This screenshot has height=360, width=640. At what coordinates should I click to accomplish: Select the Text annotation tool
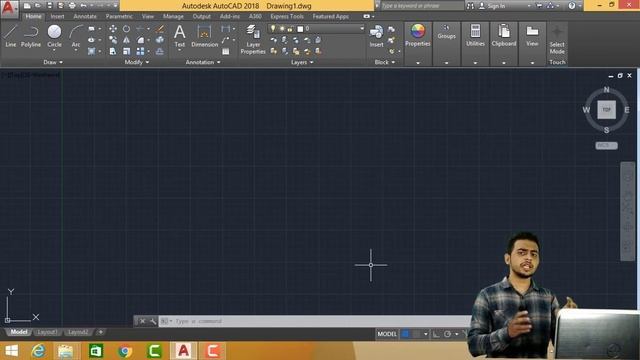(x=180, y=36)
